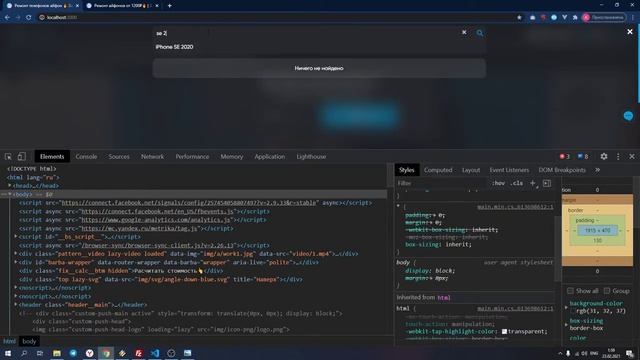Click the new style rule plus icon
The image size is (640, 360).
(x=533, y=183)
